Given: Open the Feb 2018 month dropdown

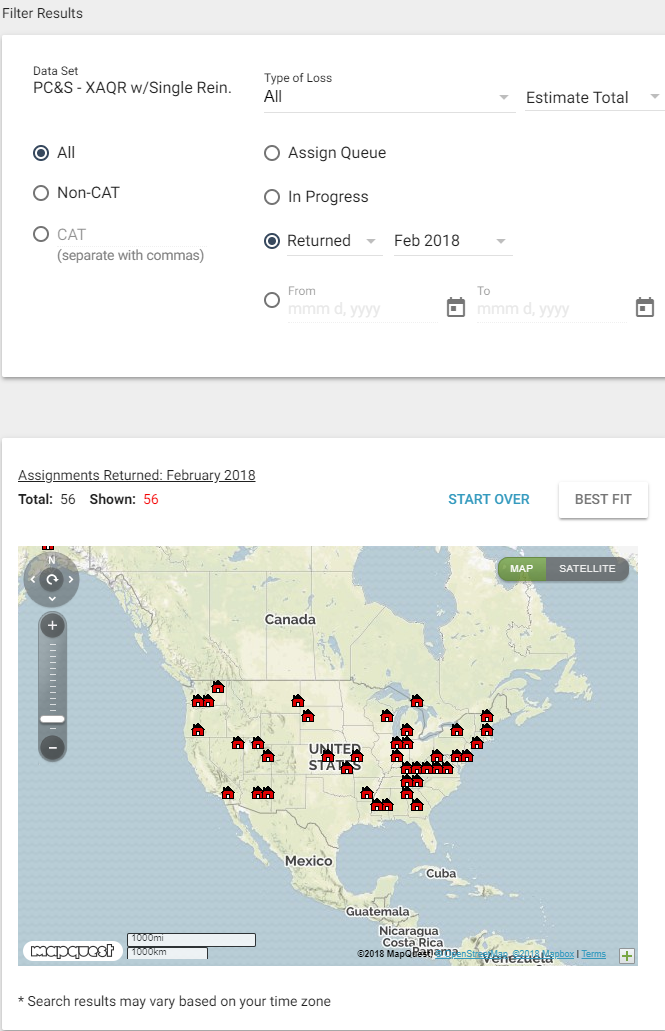Looking at the screenshot, I should pos(452,241).
